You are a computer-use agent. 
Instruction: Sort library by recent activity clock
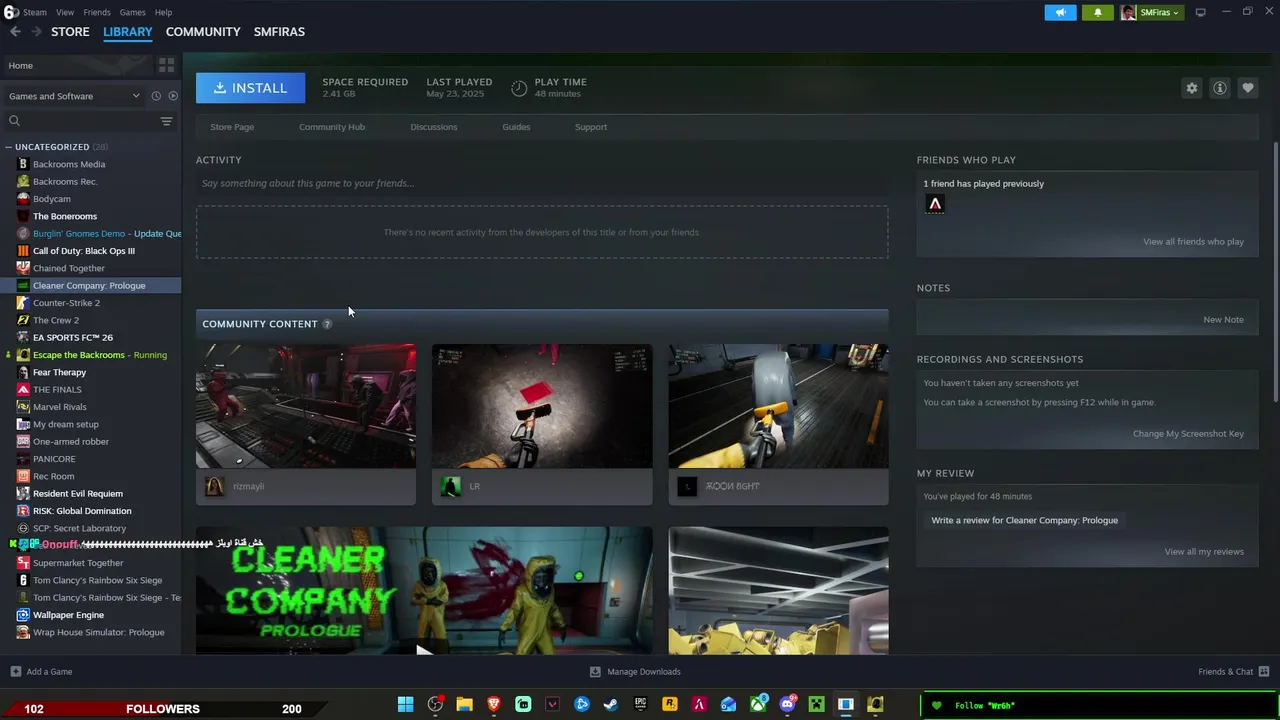156,96
